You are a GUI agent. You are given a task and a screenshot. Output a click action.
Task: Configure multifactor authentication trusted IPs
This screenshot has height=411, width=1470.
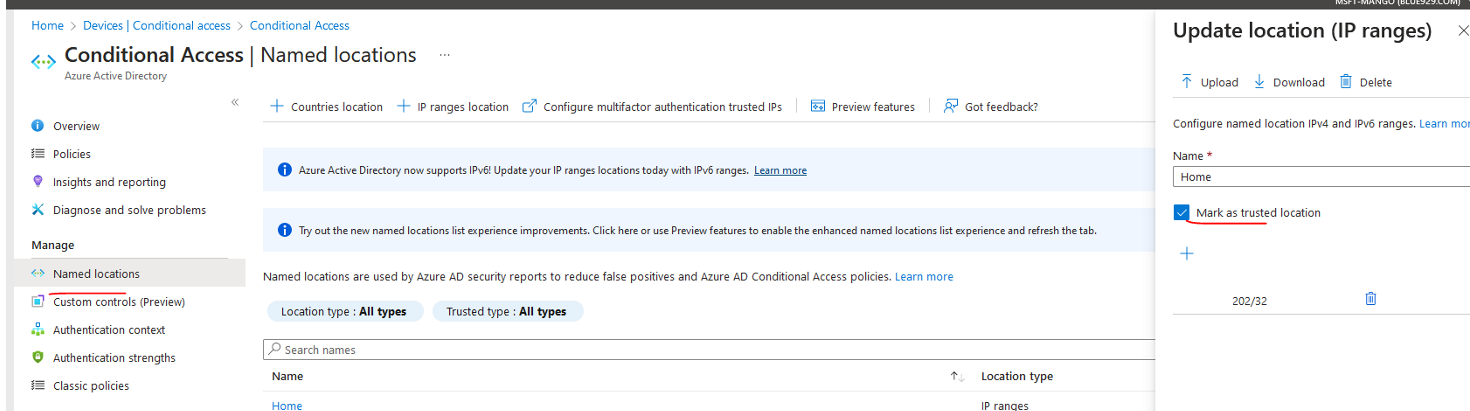(652, 107)
